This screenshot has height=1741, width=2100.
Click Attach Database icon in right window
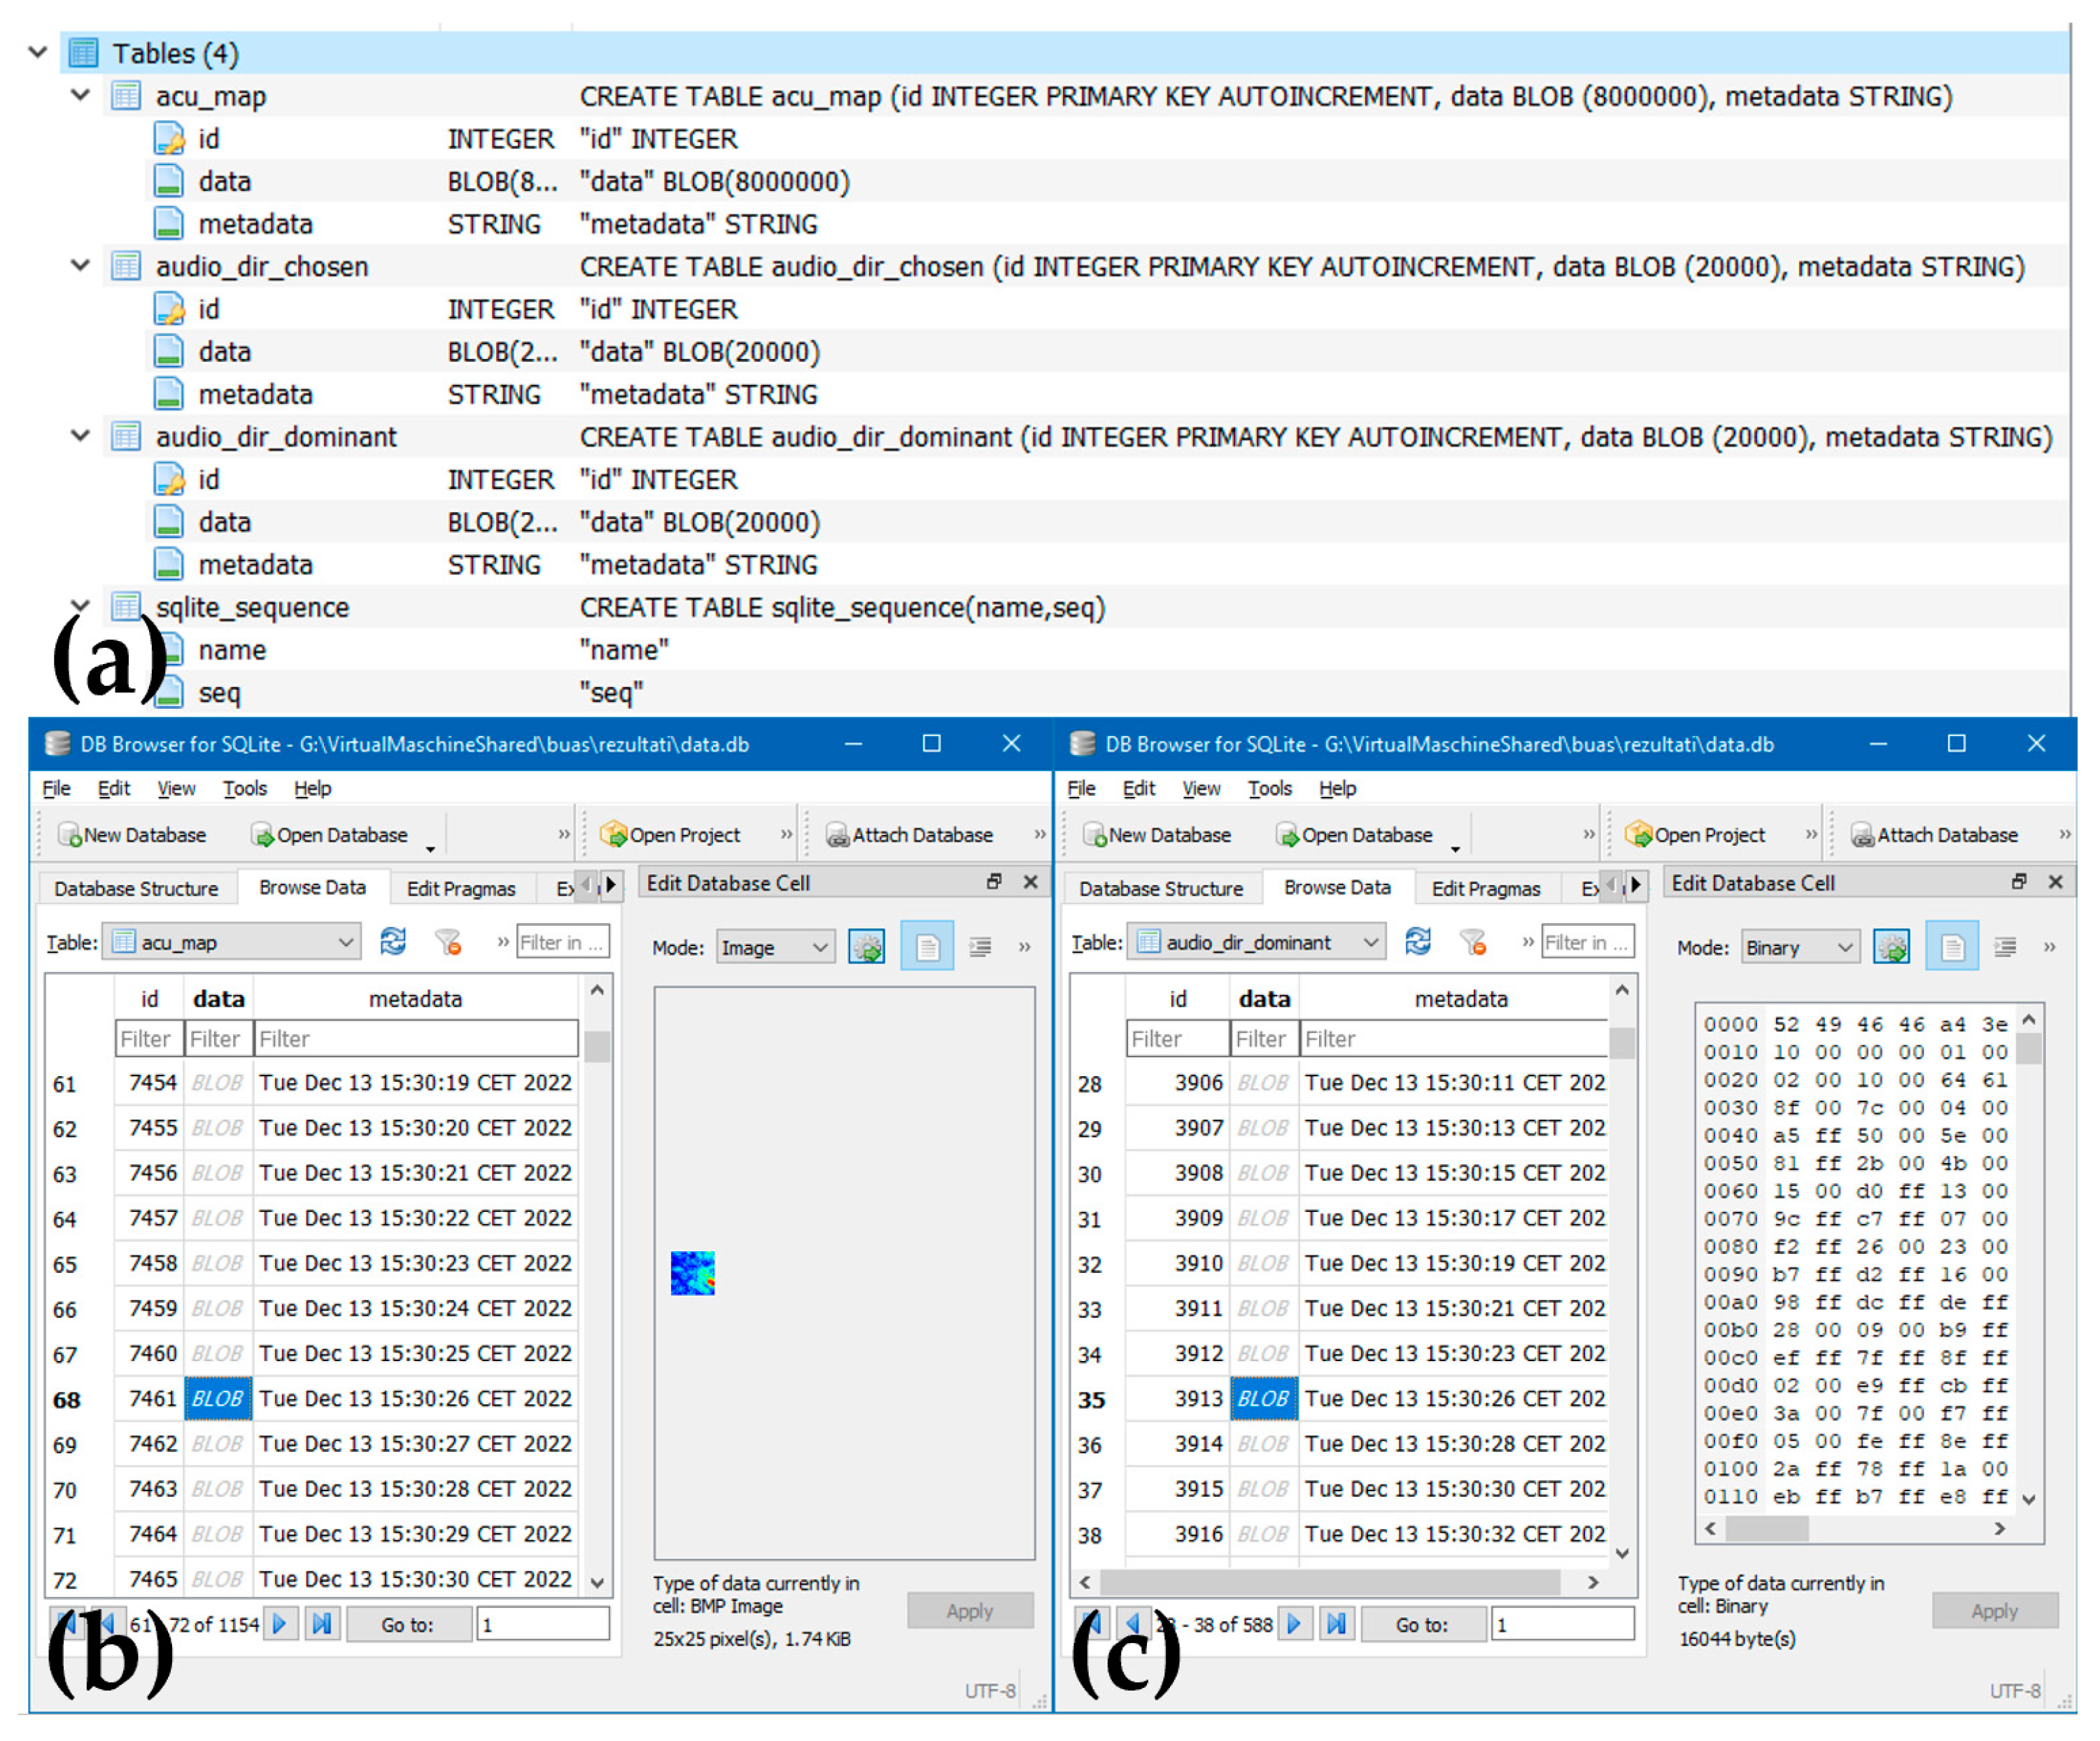1862,835
